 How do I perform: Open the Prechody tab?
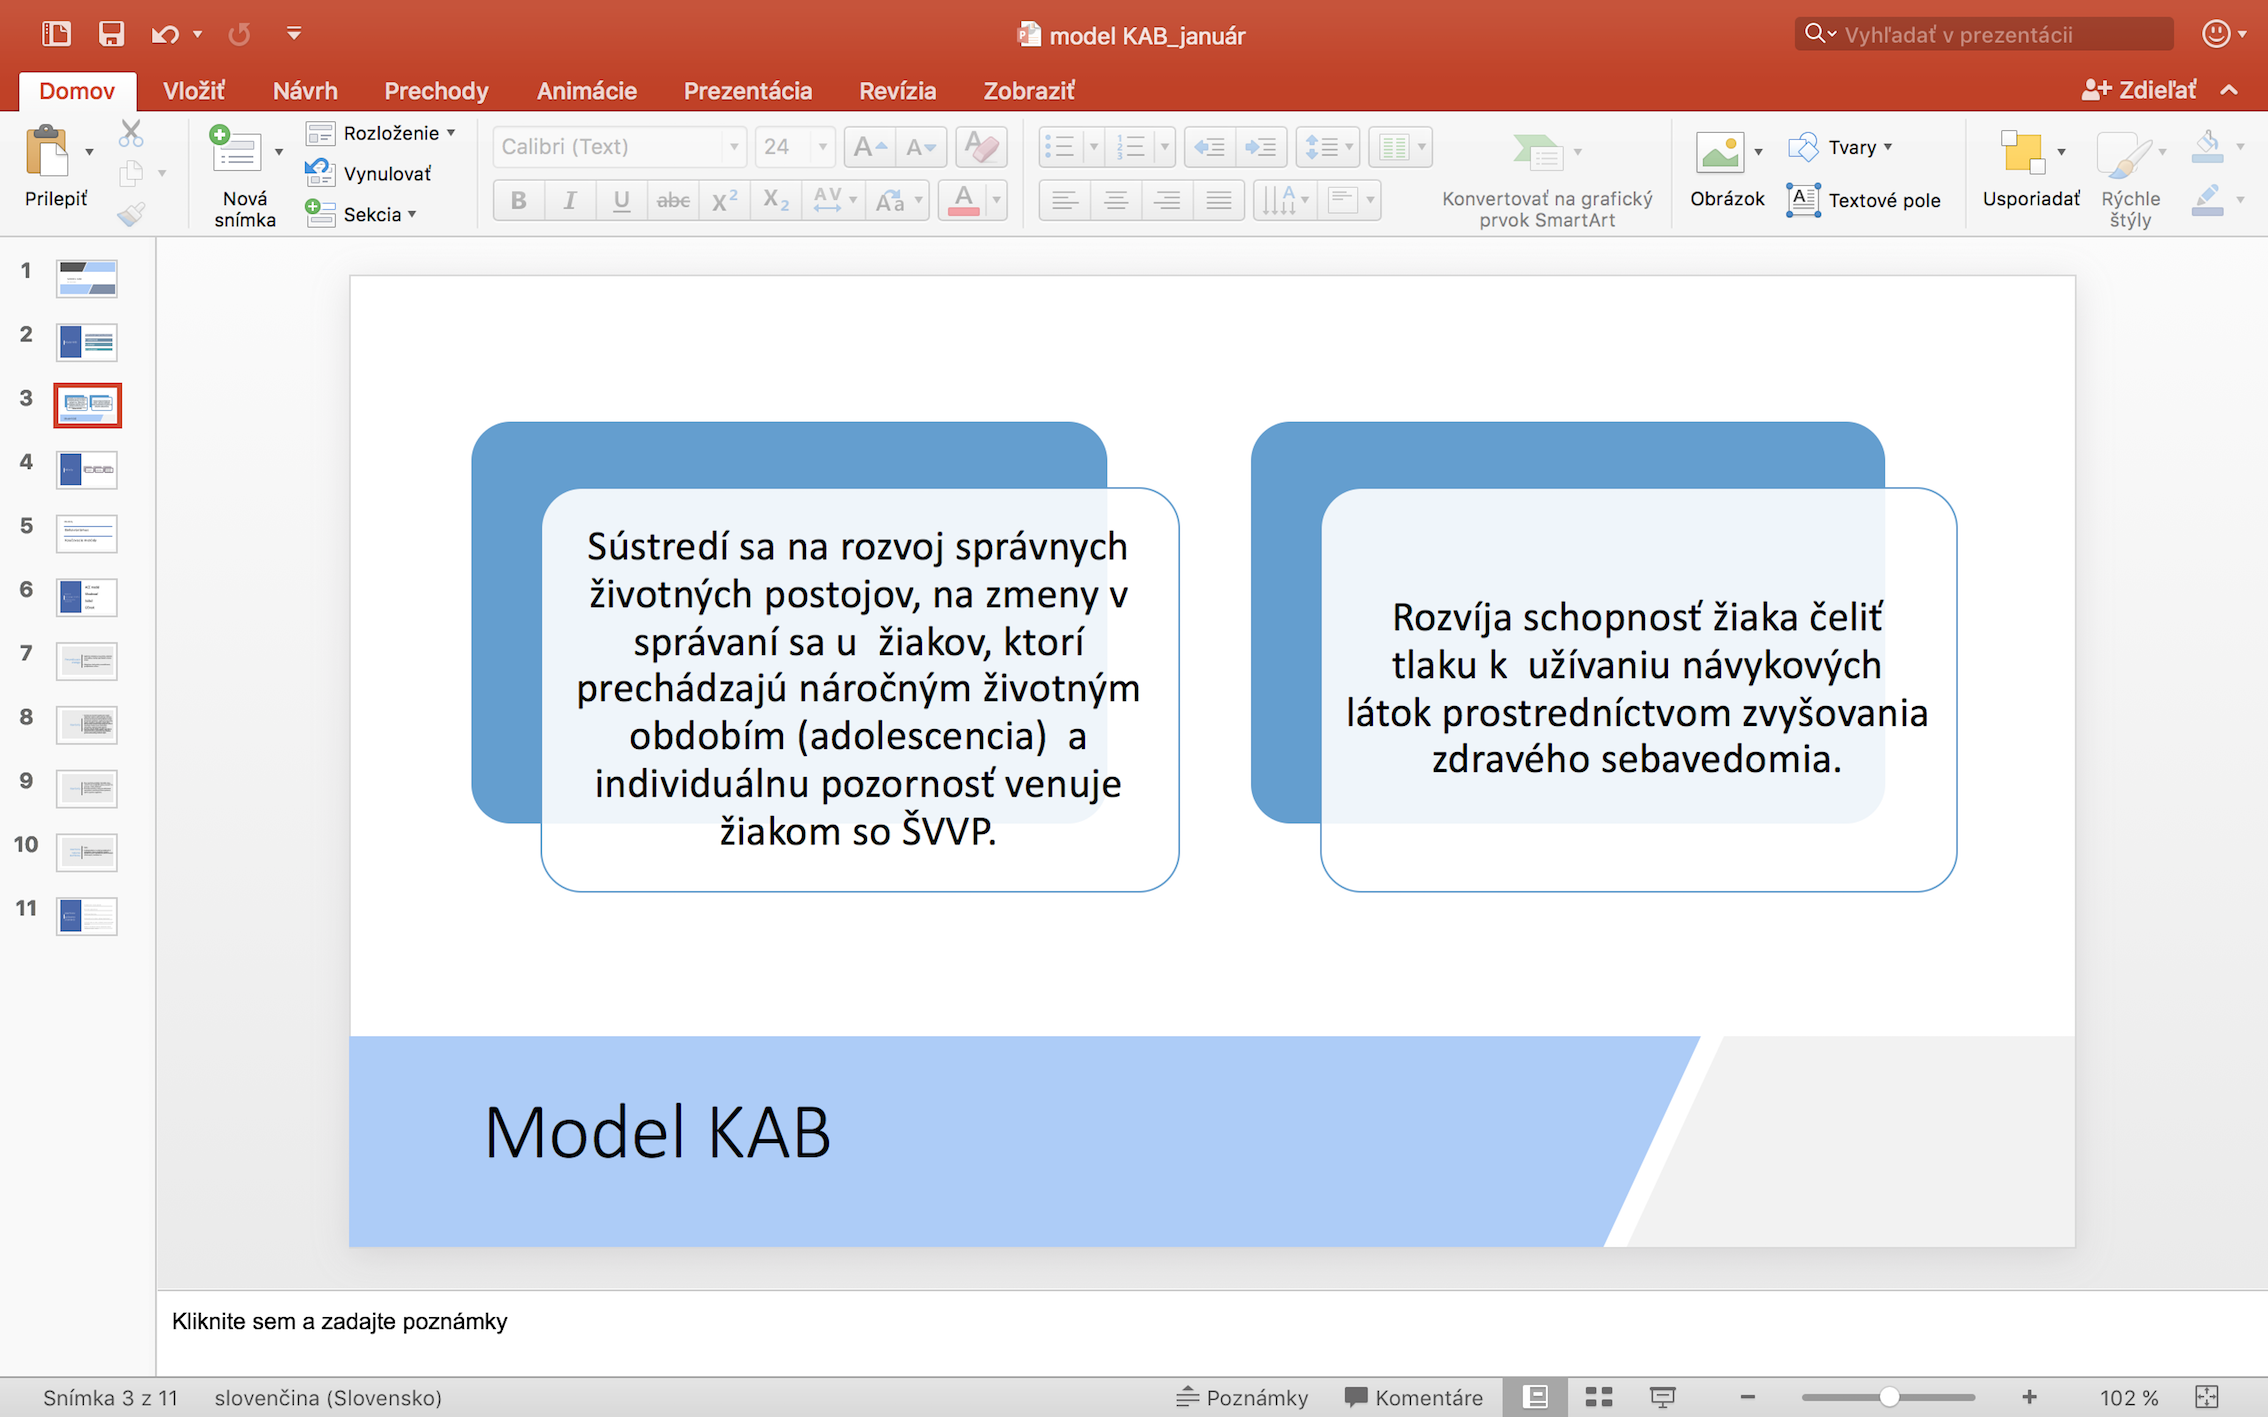436,91
